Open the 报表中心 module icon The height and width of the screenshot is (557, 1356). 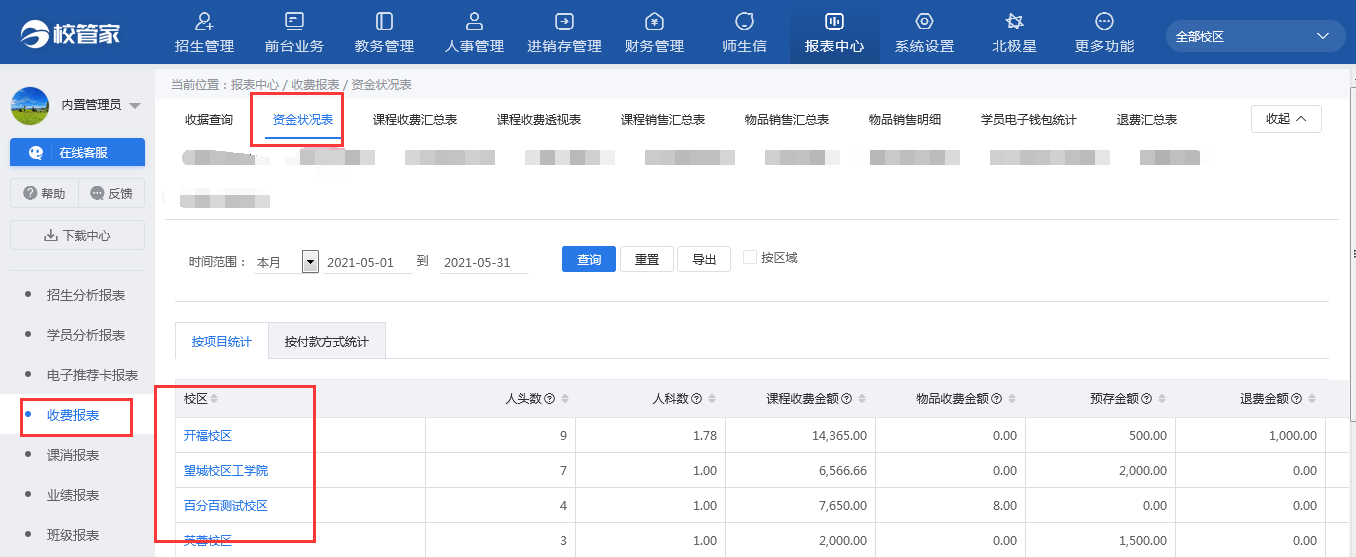pos(834,21)
